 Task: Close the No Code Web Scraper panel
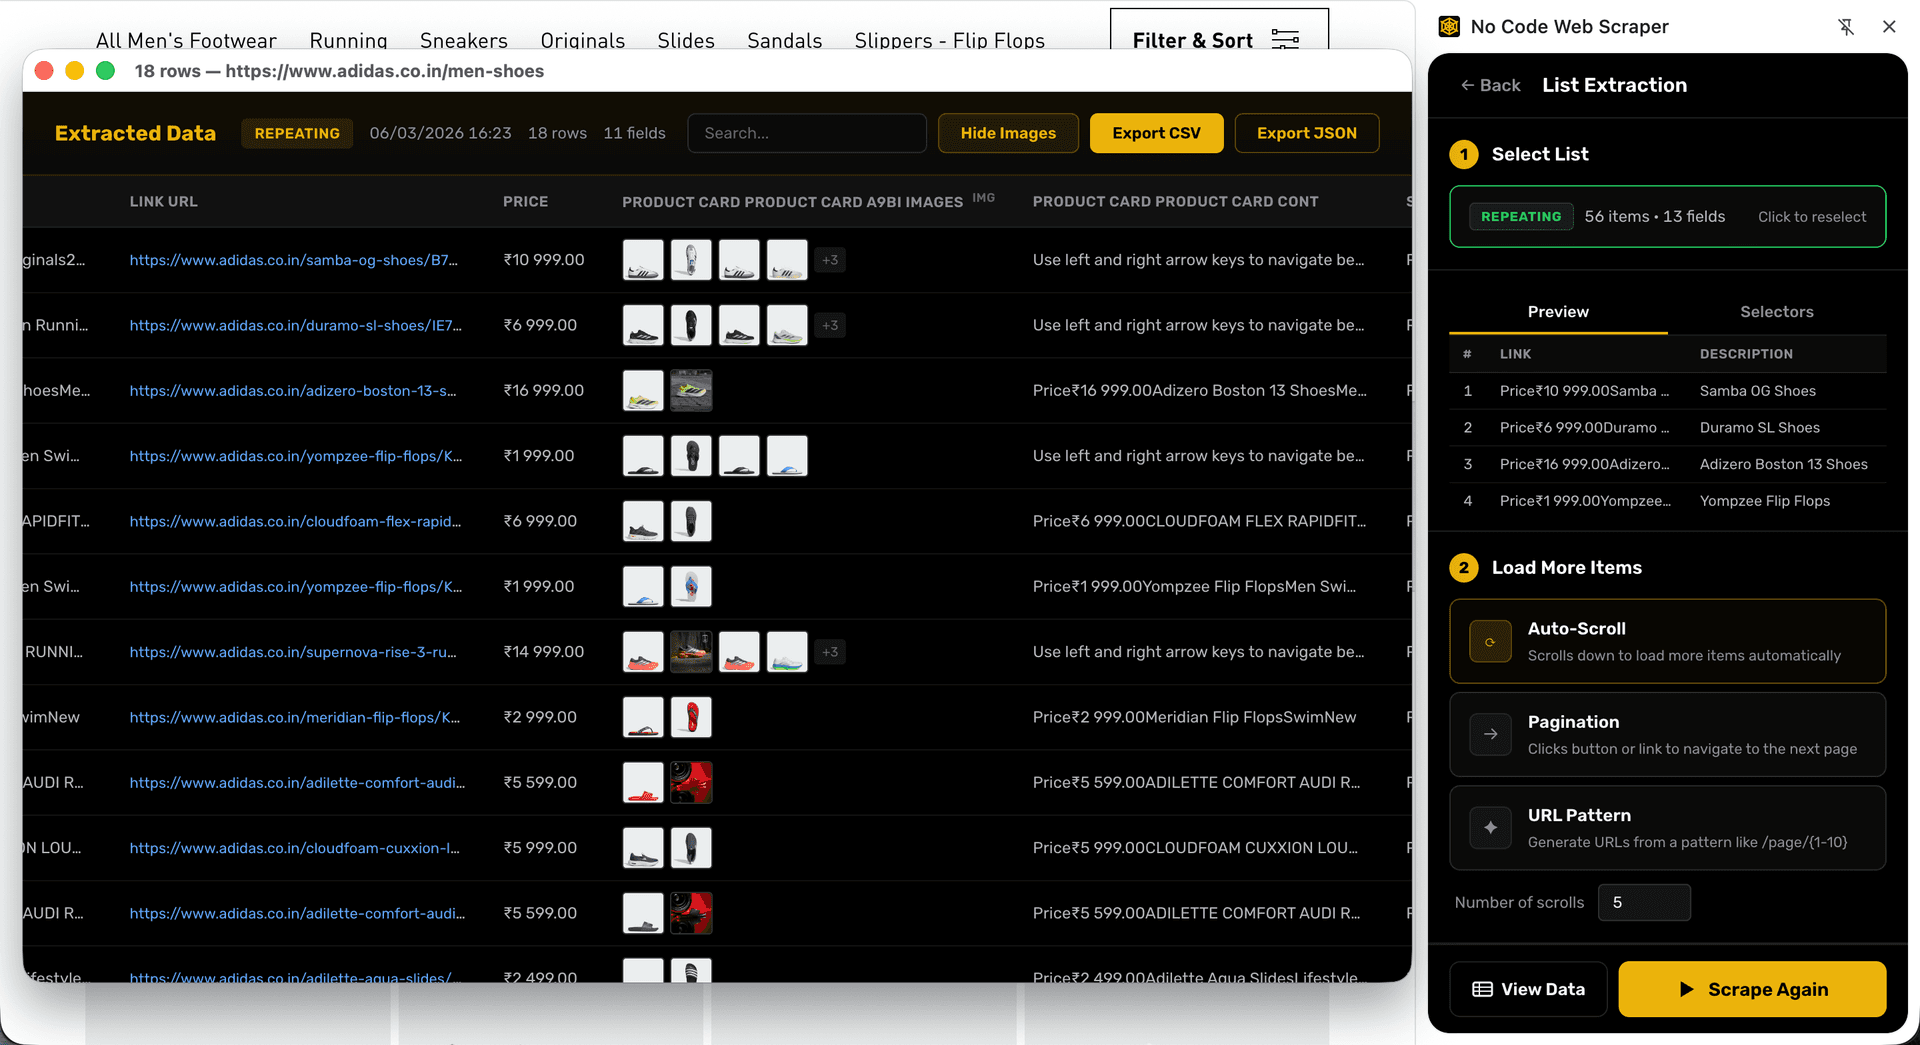1889,27
